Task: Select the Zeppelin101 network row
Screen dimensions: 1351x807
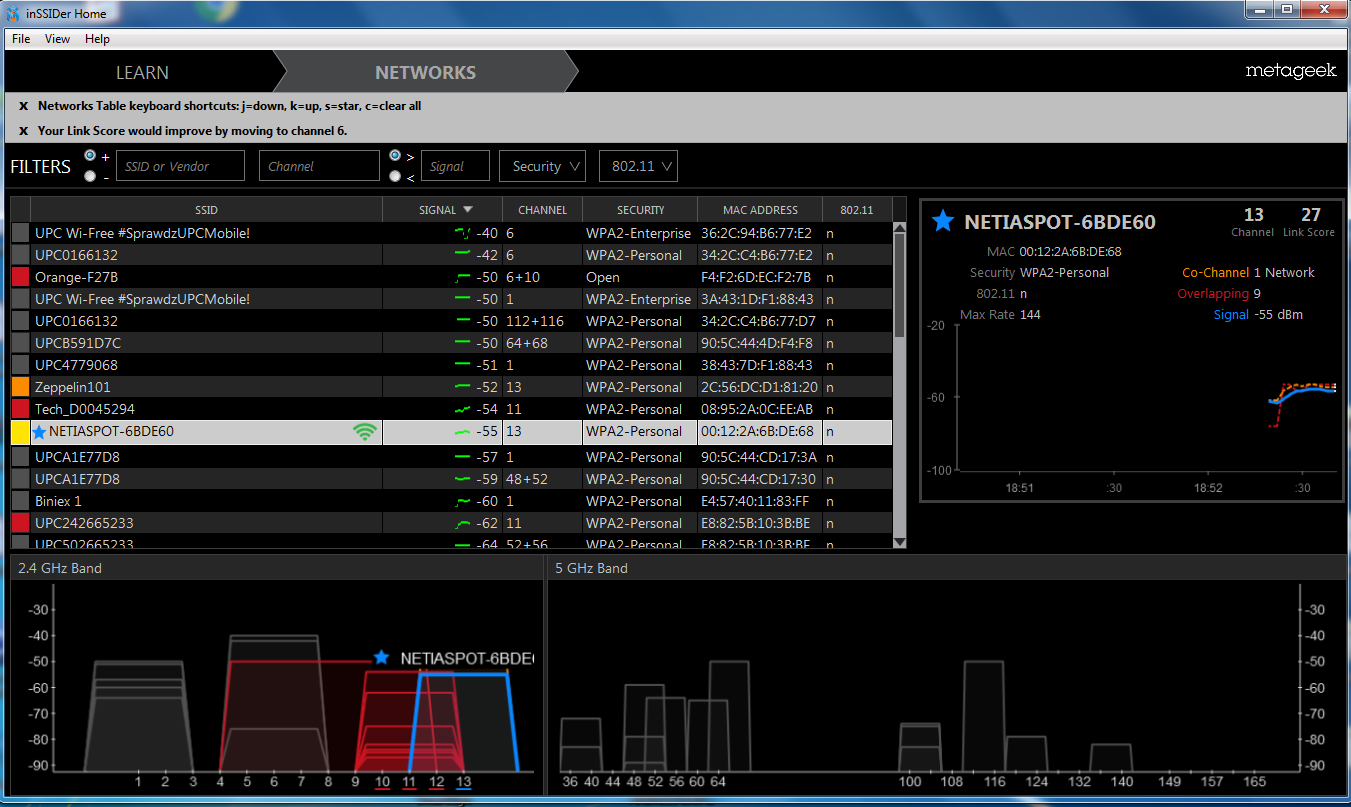Action: (x=450, y=387)
